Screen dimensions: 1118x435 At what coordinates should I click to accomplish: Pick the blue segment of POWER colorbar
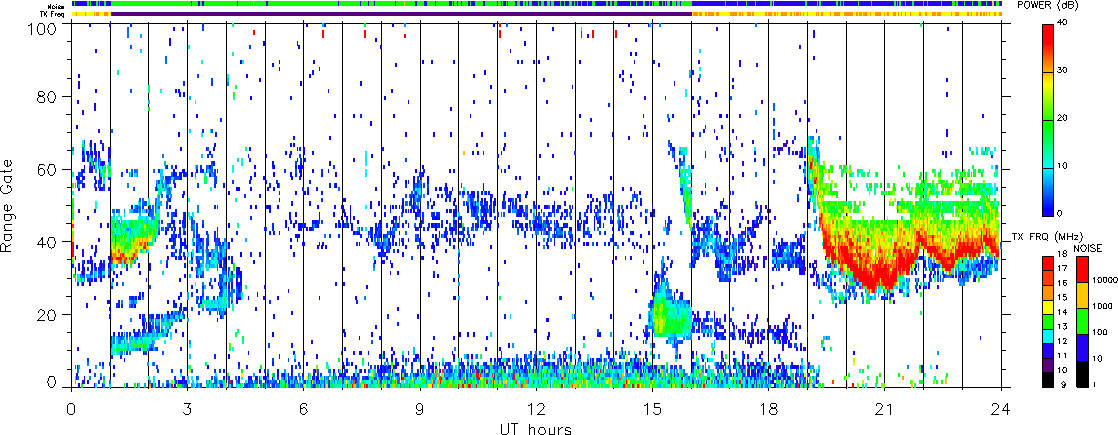pyautogui.click(x=1047, y=201)
